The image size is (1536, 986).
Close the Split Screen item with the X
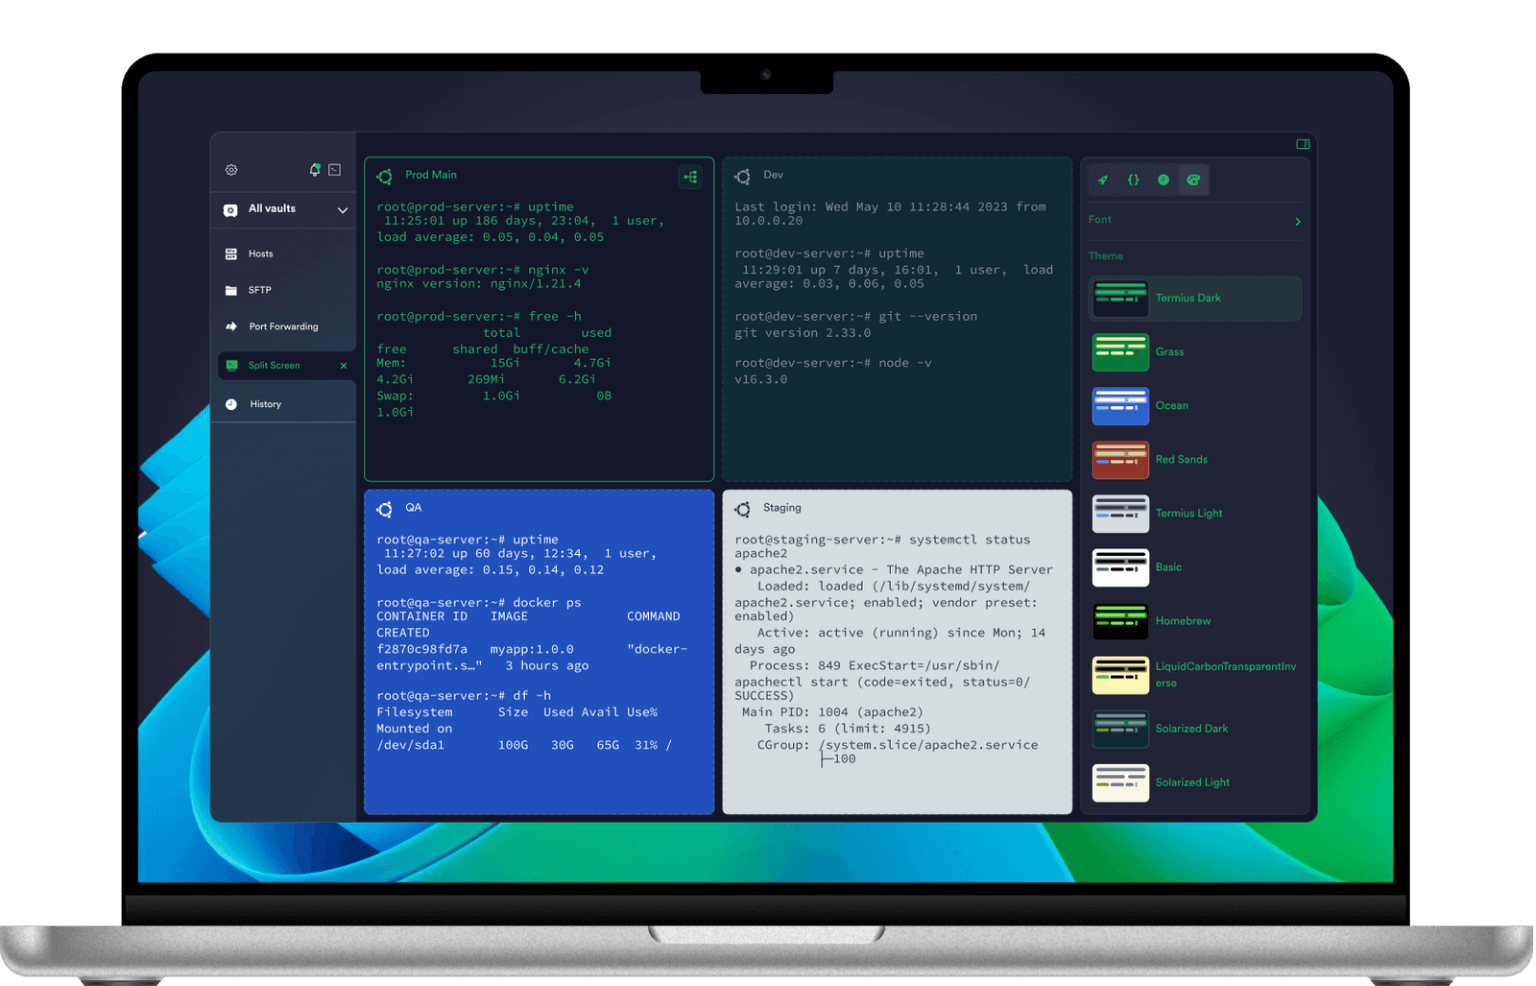[343, 365]
